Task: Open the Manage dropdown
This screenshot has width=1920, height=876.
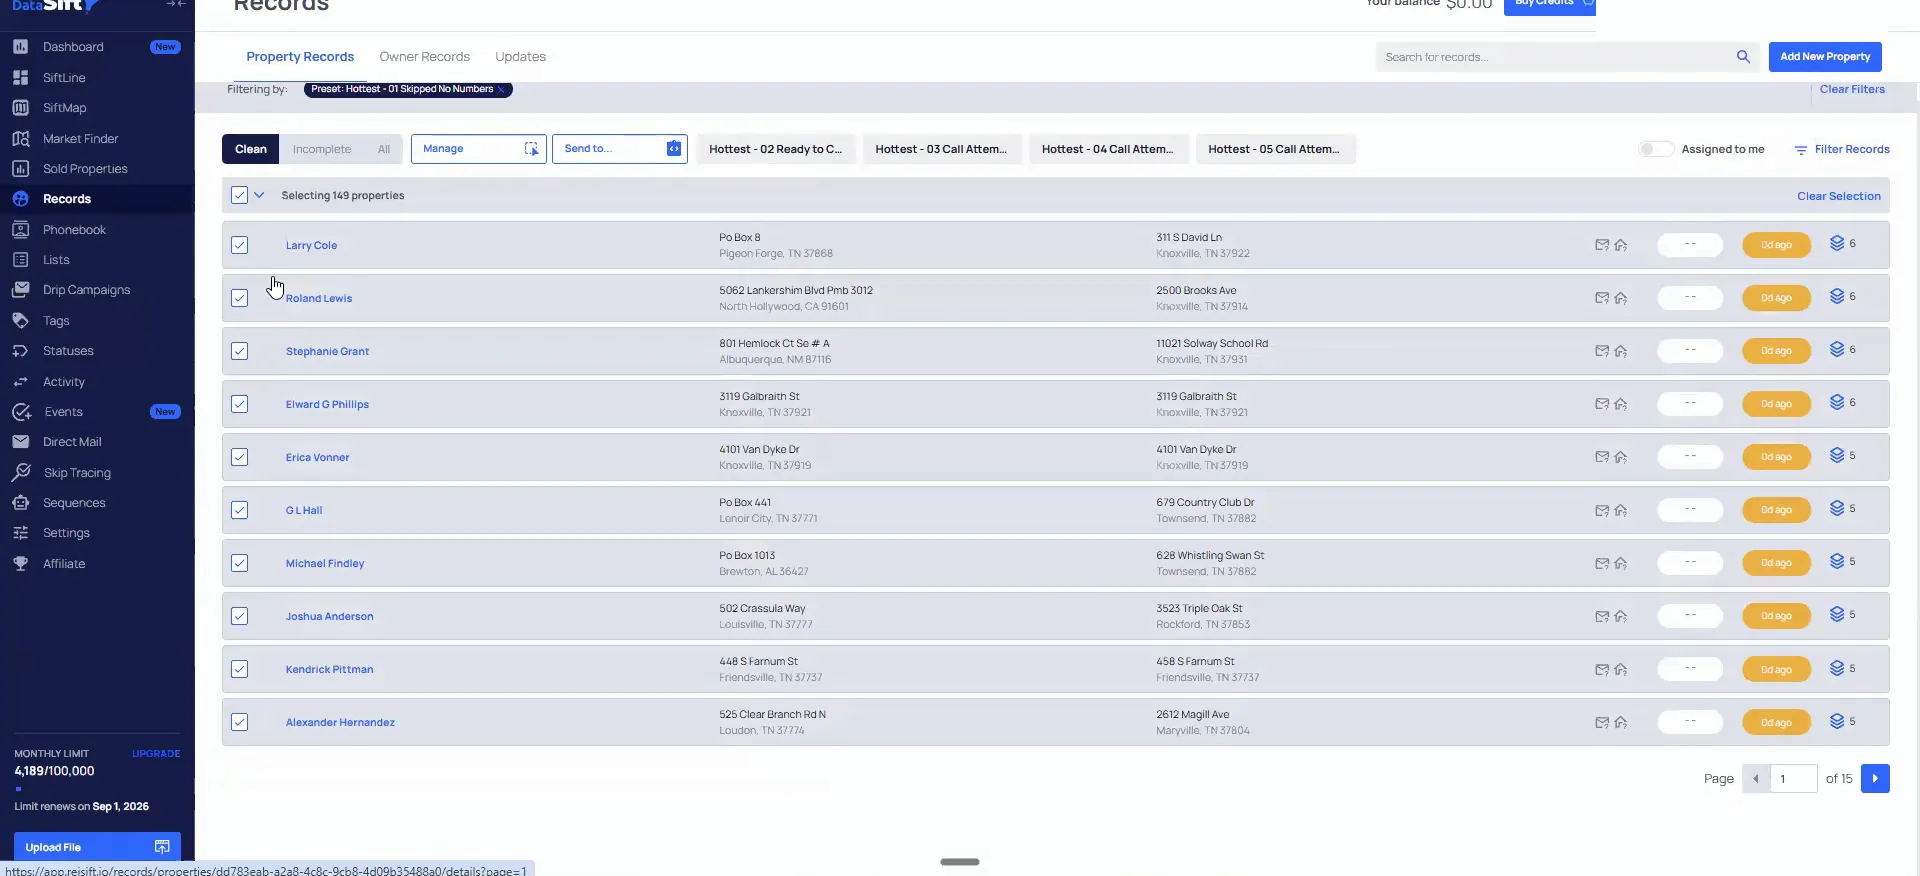Action: coord(478,149)
